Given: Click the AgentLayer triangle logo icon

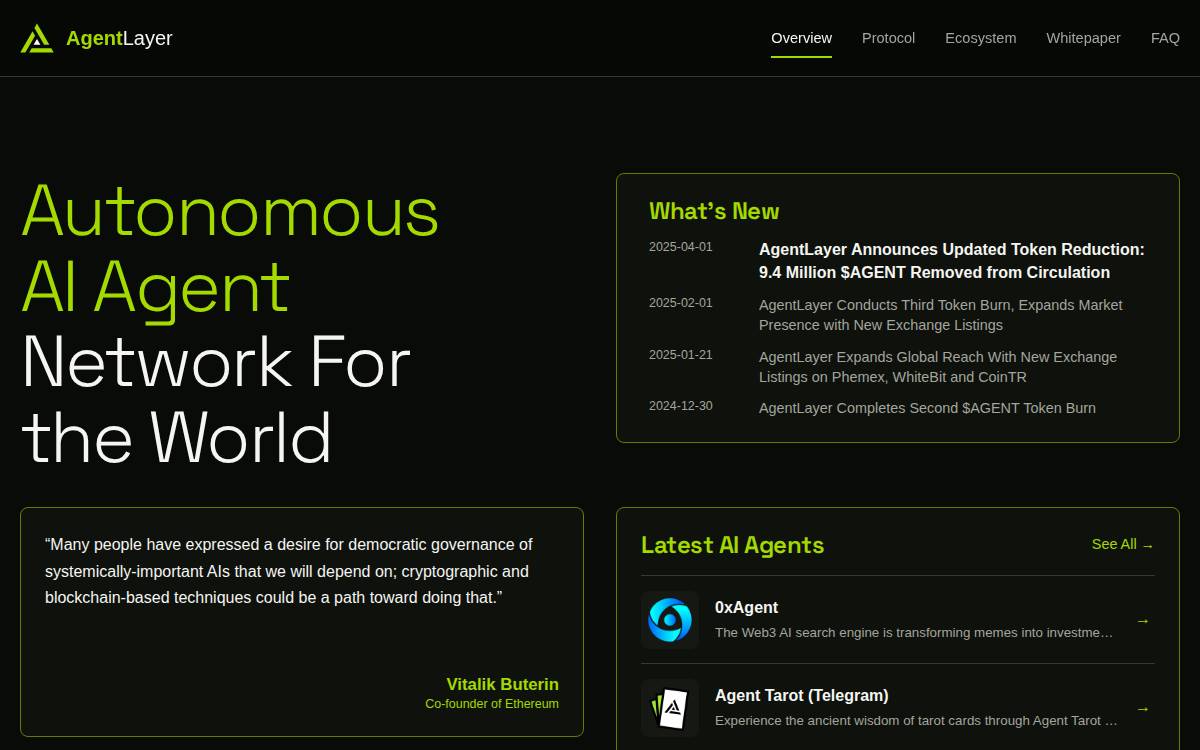Looking at the screenshot, I should (x=37, y=38).
